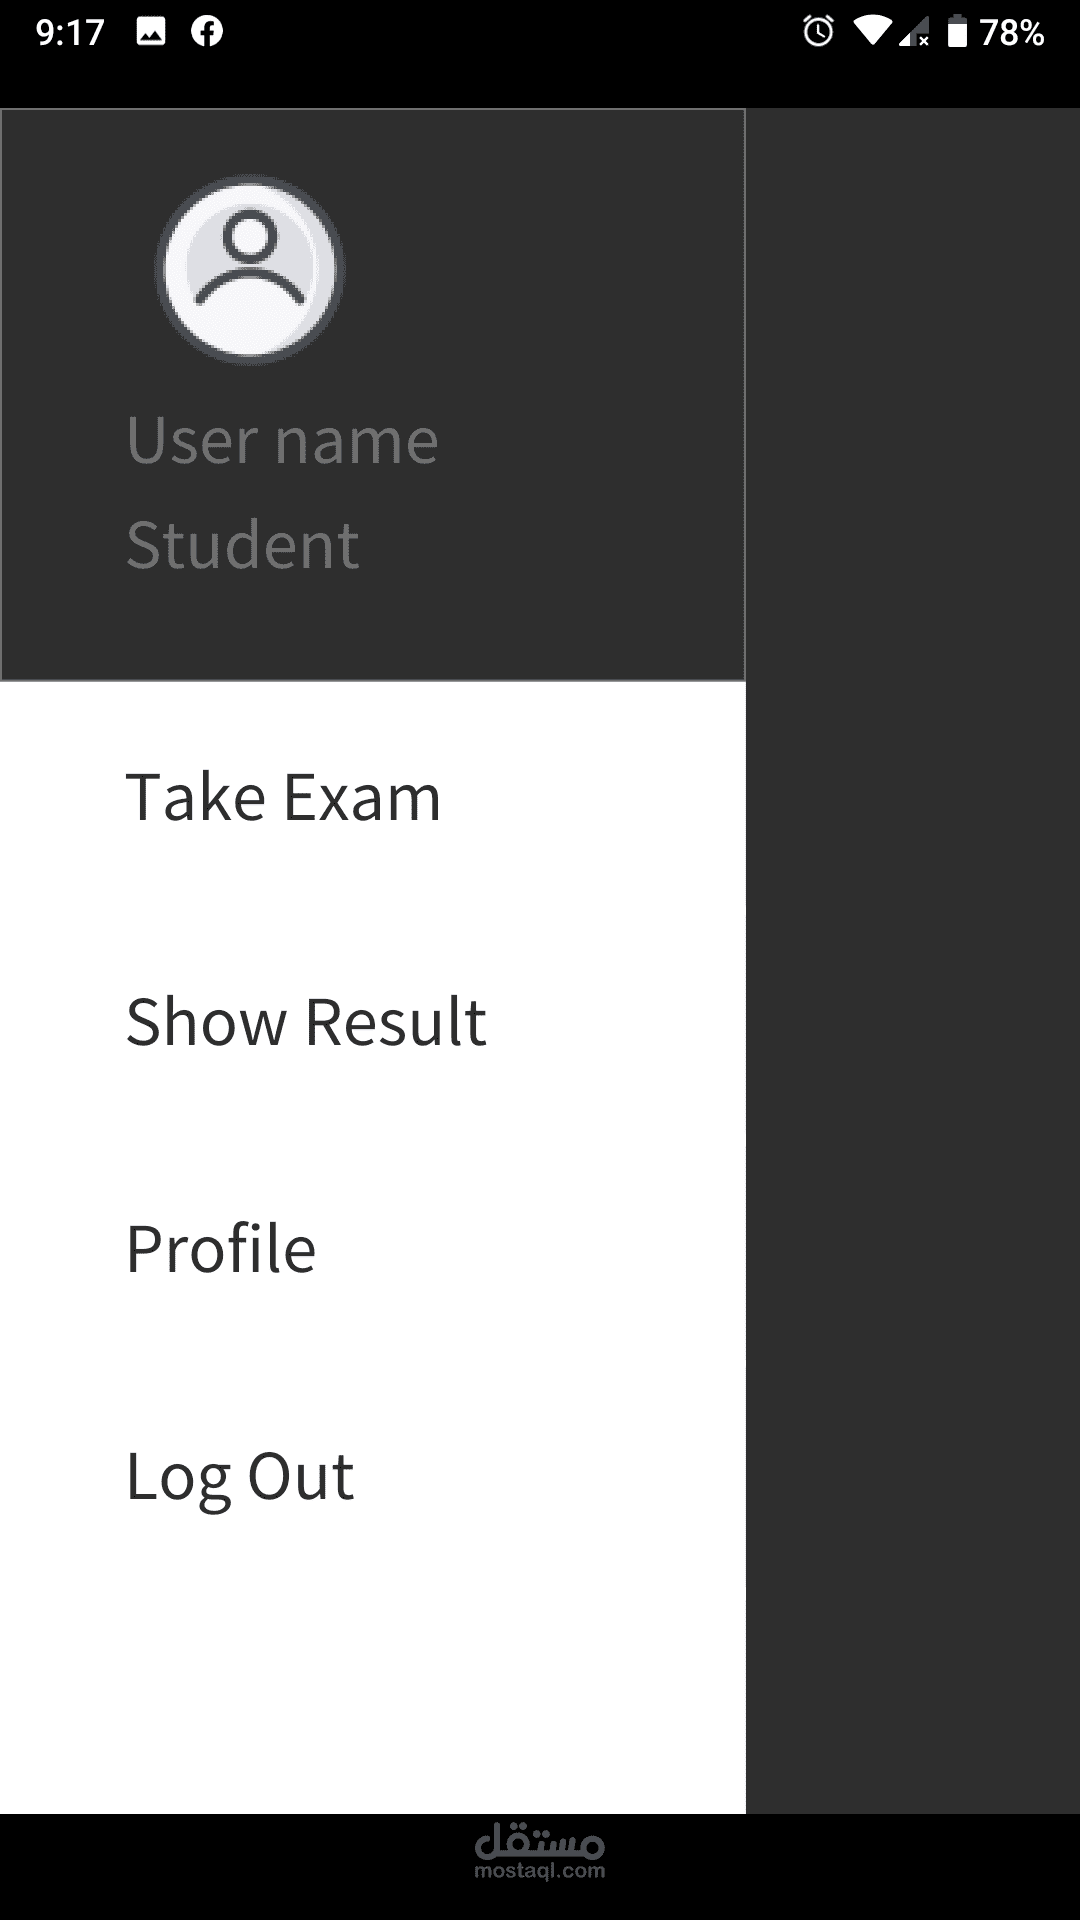The height and width of the screenshot is (1920, 1080).
Task: Click the mostaql.com text link
Action: click(540, 1871)
